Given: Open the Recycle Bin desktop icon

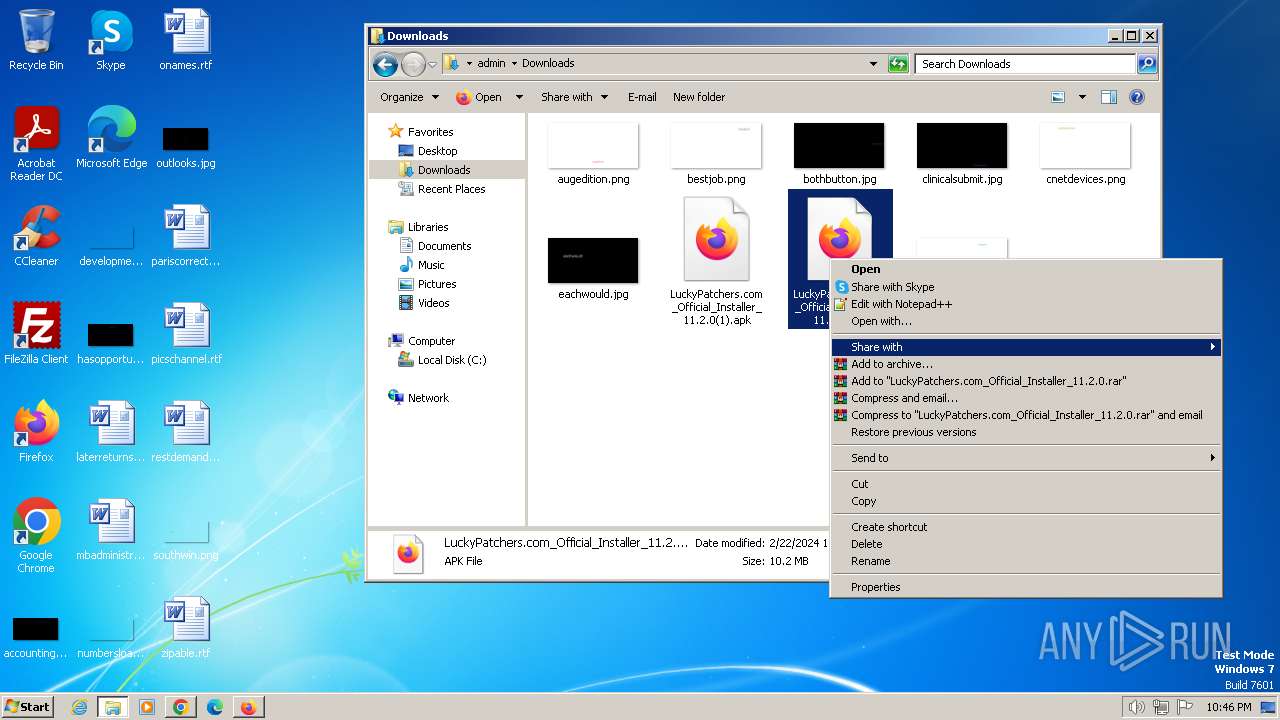Looking at the screenshot, I should tap(36, 40).
